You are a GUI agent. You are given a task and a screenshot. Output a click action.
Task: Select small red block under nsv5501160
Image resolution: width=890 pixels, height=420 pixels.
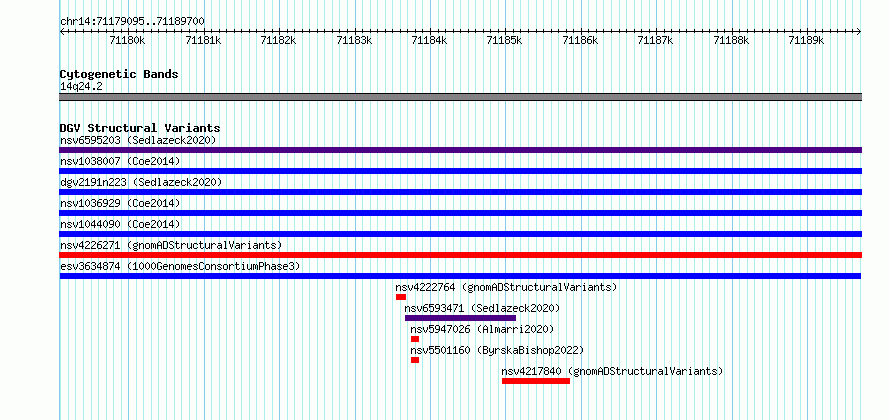click(x=415, y=360)
